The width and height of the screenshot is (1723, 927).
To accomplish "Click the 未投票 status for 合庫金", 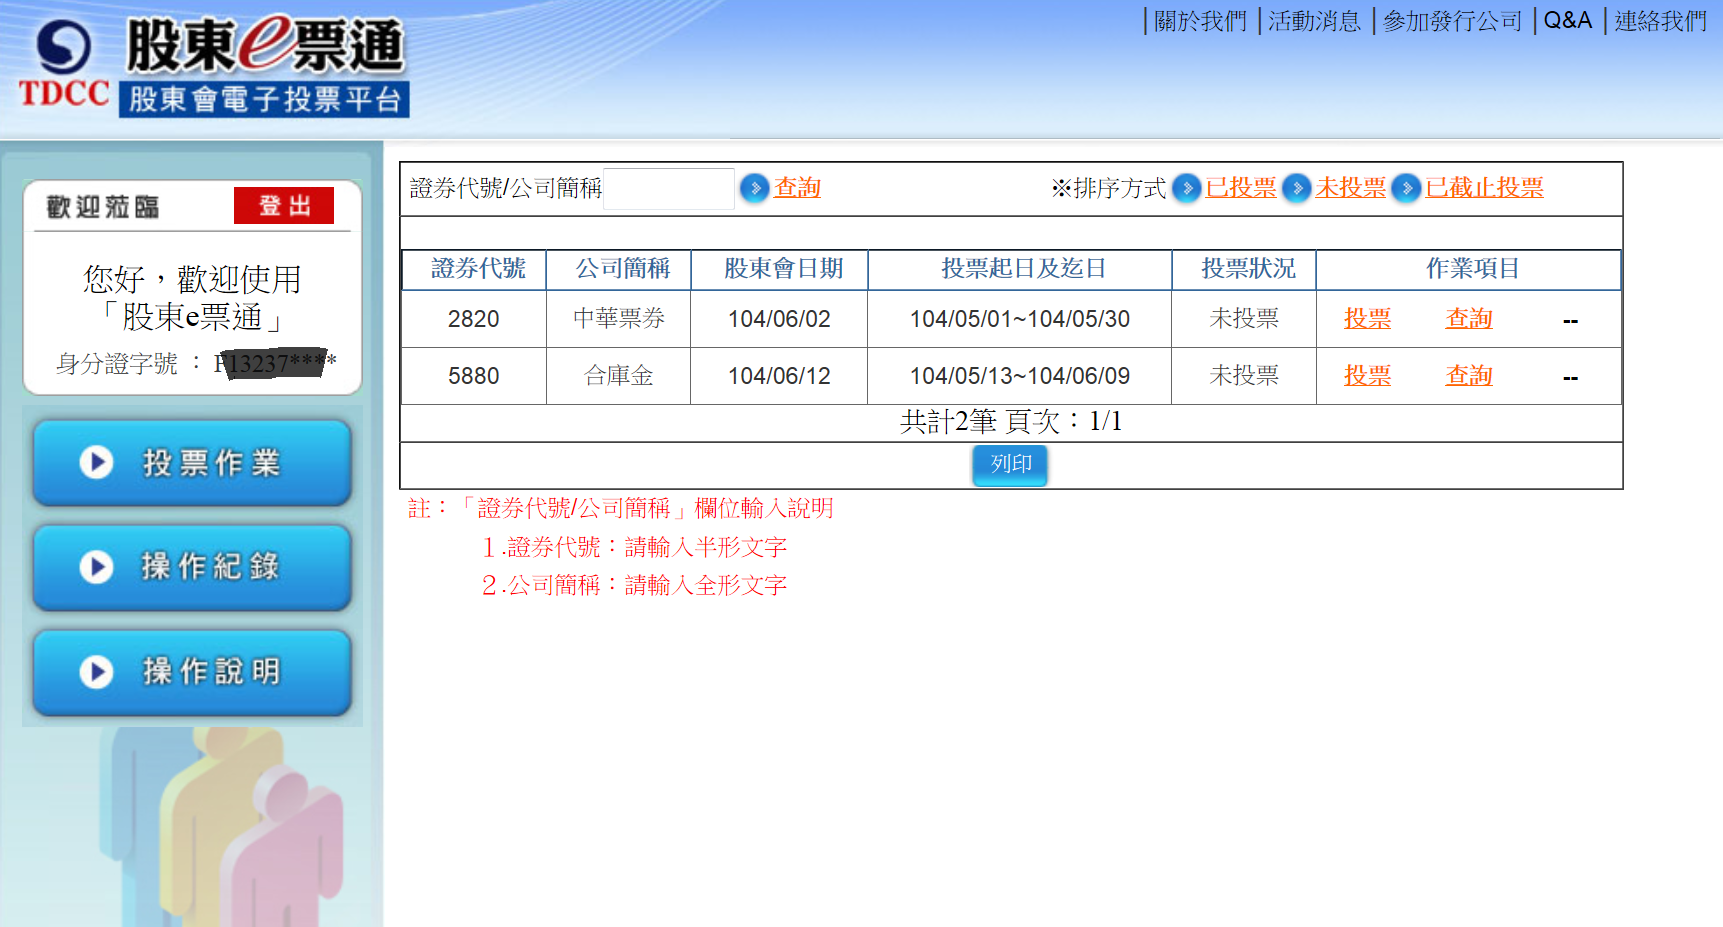I will coord(1244,376).
